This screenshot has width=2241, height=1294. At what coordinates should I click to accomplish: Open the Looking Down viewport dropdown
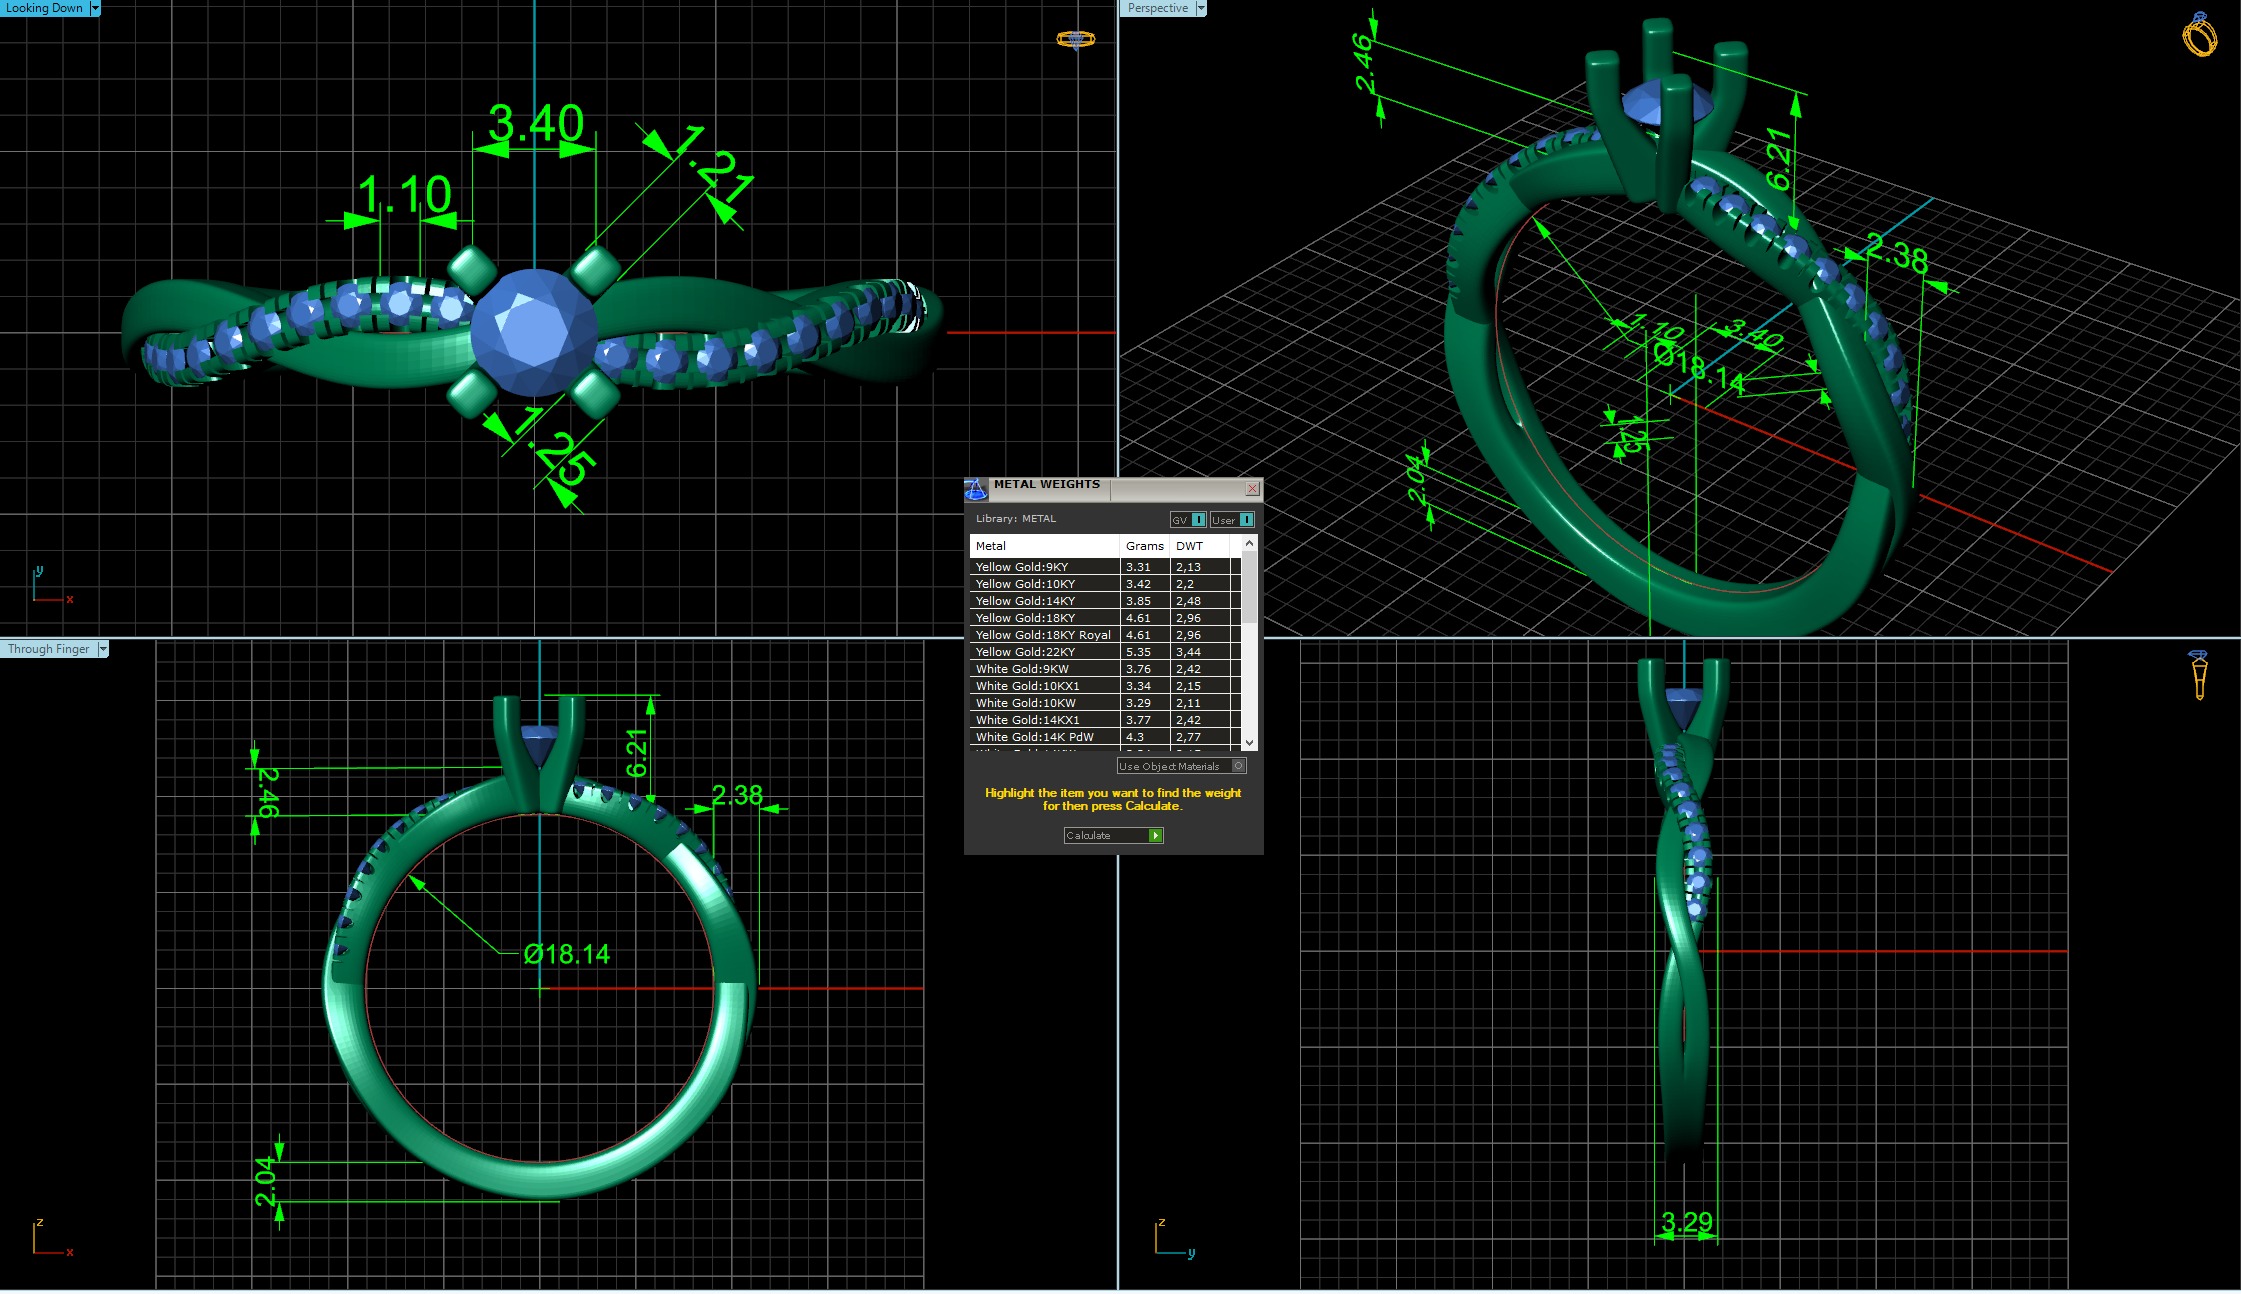click(x=95, y=8)
